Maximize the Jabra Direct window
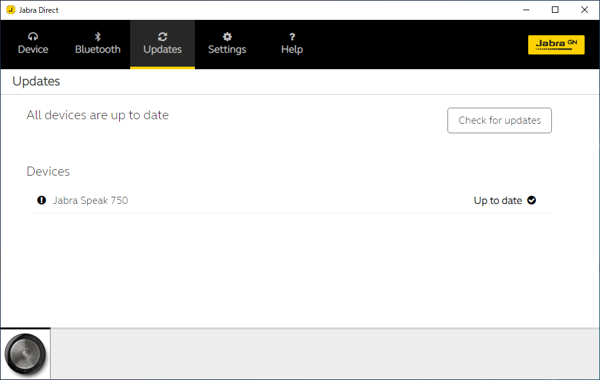This screenshot has height=380, width=600. [x=555, y=10]
